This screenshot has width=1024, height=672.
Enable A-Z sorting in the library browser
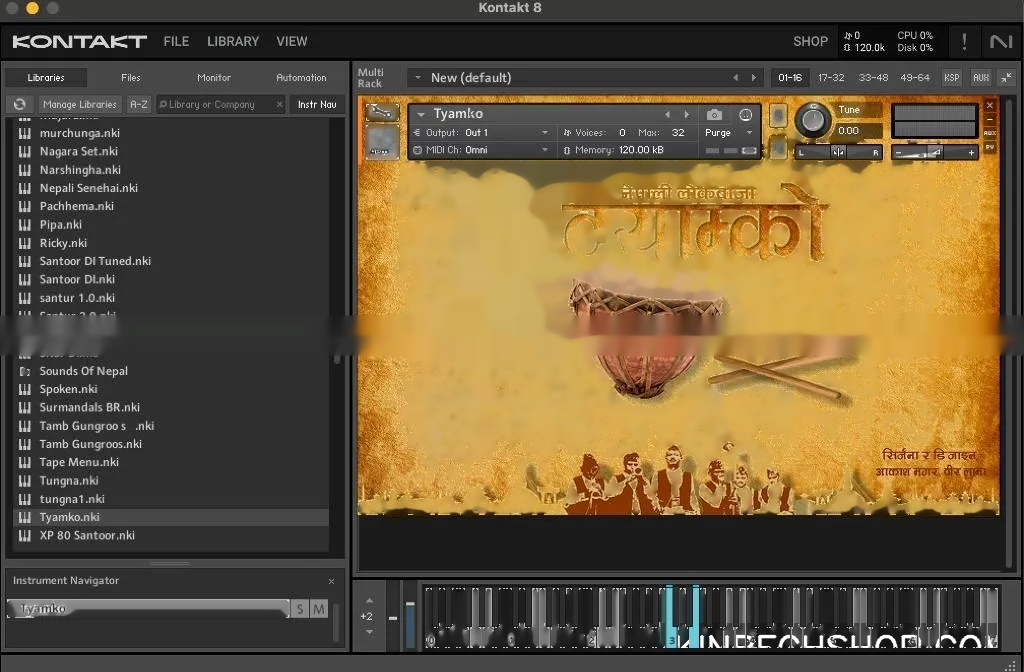[x=138, y=104]
